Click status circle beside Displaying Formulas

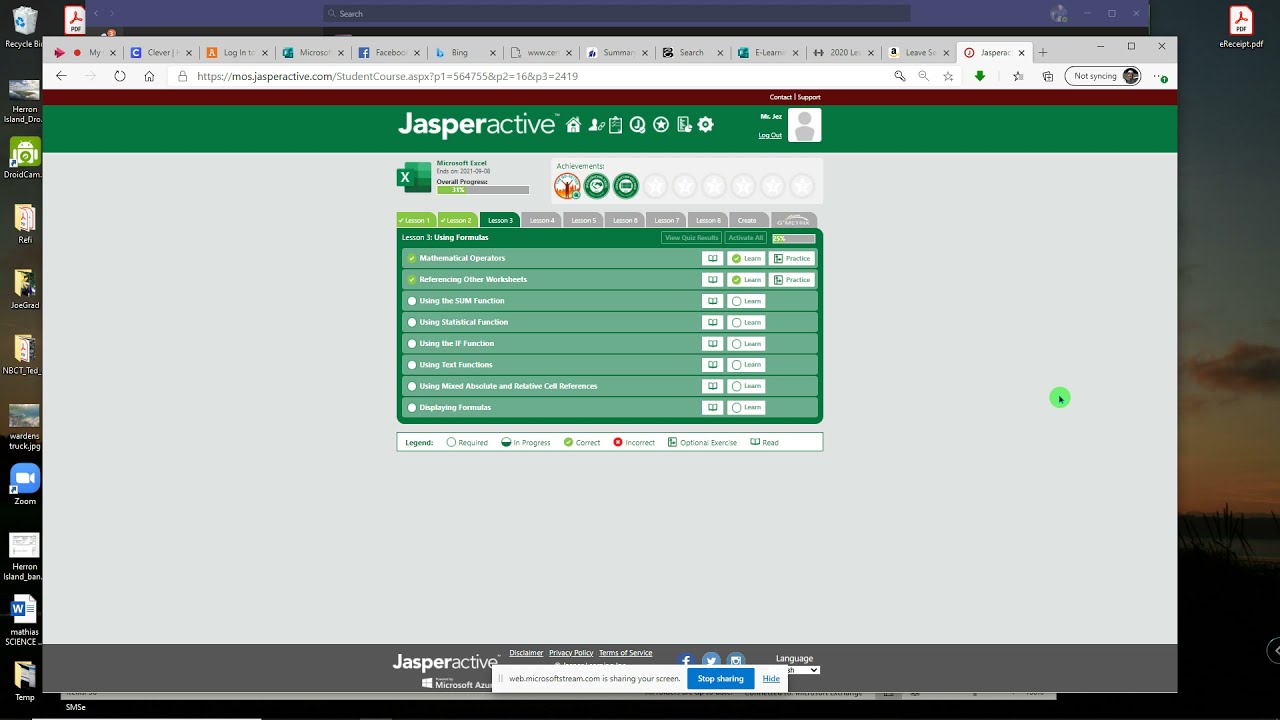[x=412, y=408]
